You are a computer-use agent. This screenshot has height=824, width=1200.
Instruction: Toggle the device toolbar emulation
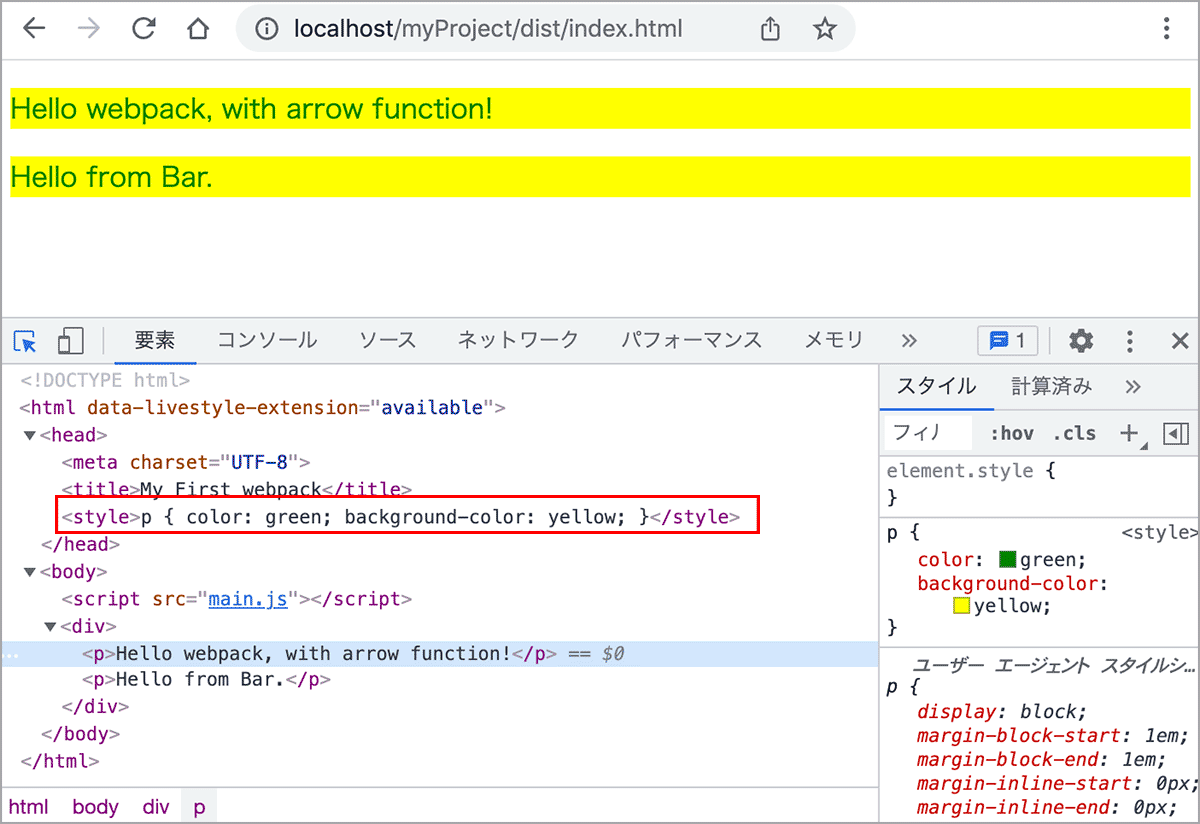pyautogui.click(x=70, y=341)
